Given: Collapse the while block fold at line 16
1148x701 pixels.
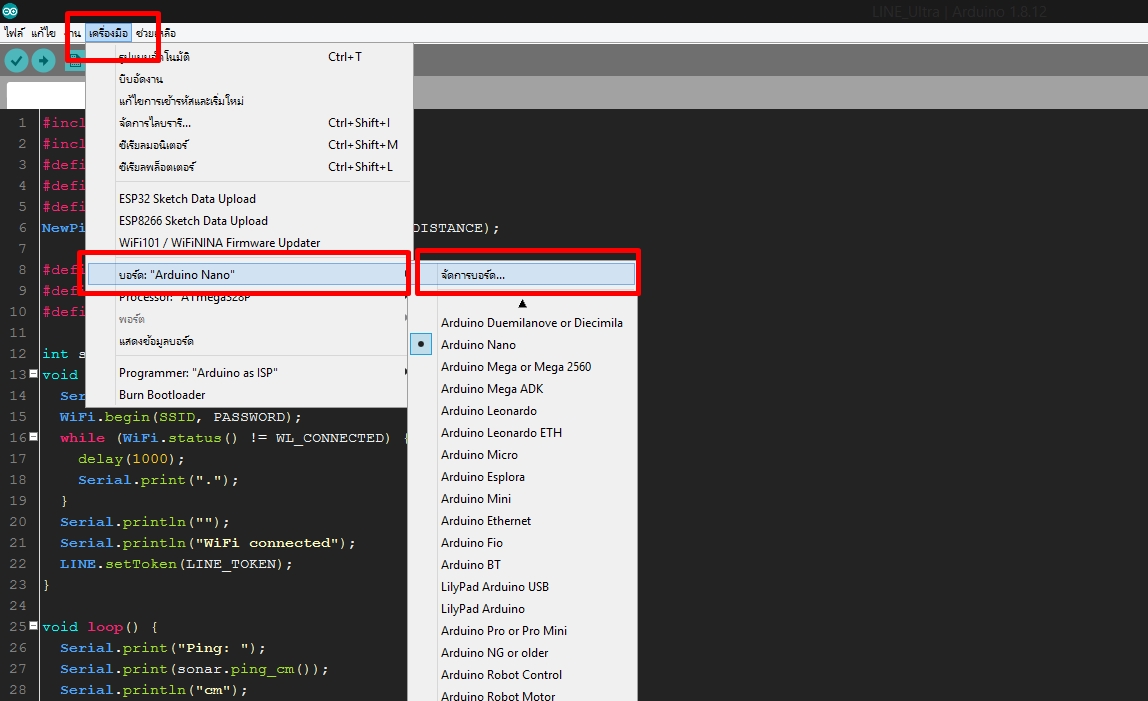Looking at the screenshot, I should [33, 437].
